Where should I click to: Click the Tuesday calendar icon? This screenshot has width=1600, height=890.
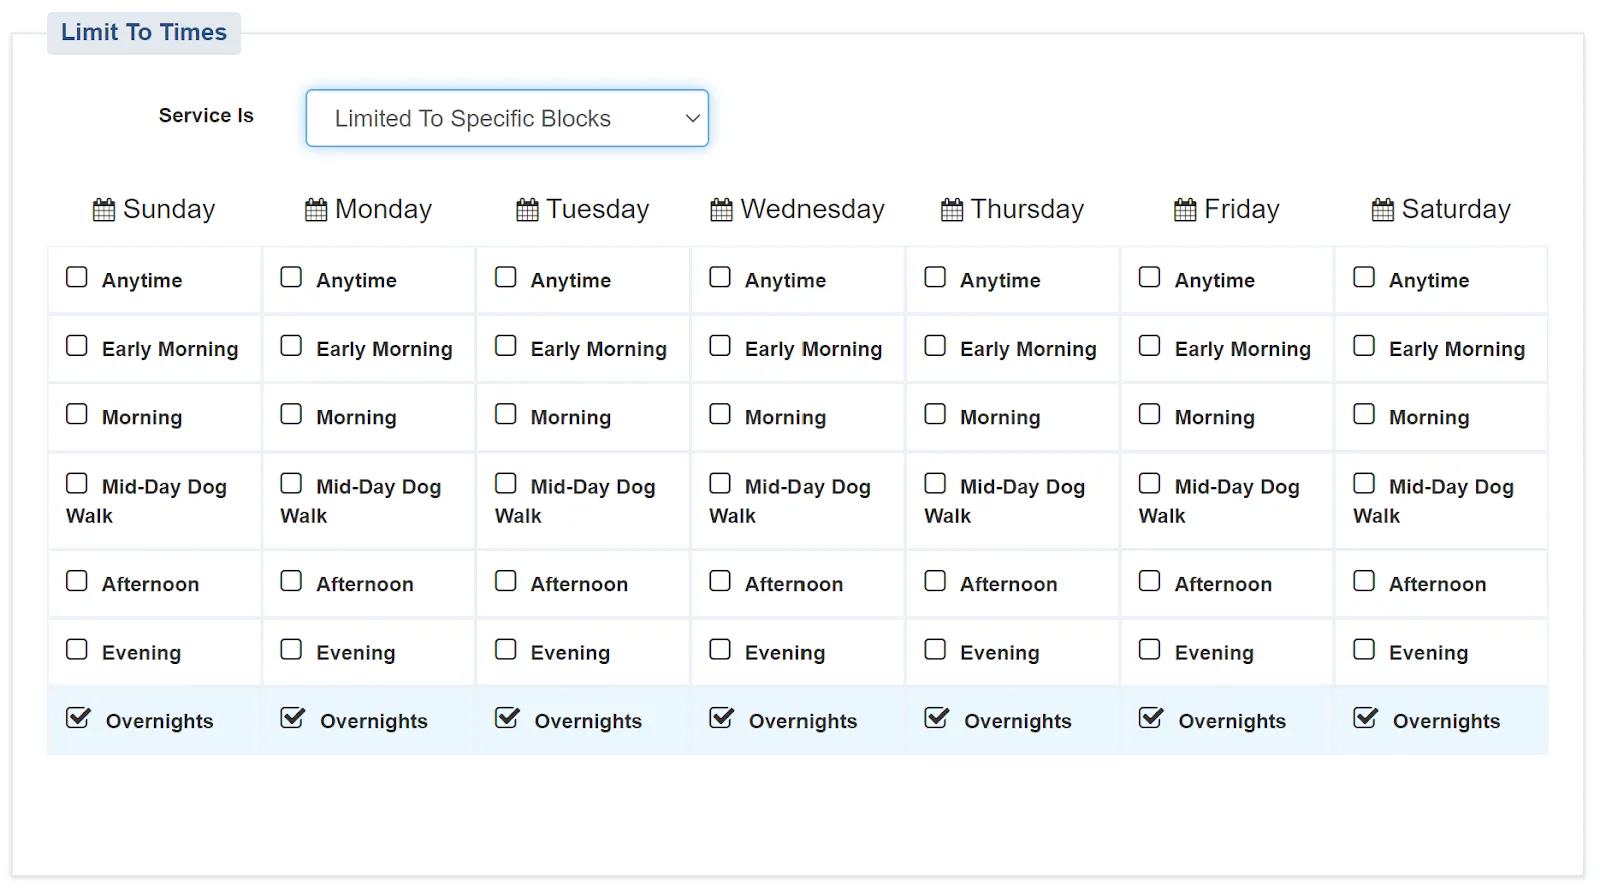click(x=527, y=210)
